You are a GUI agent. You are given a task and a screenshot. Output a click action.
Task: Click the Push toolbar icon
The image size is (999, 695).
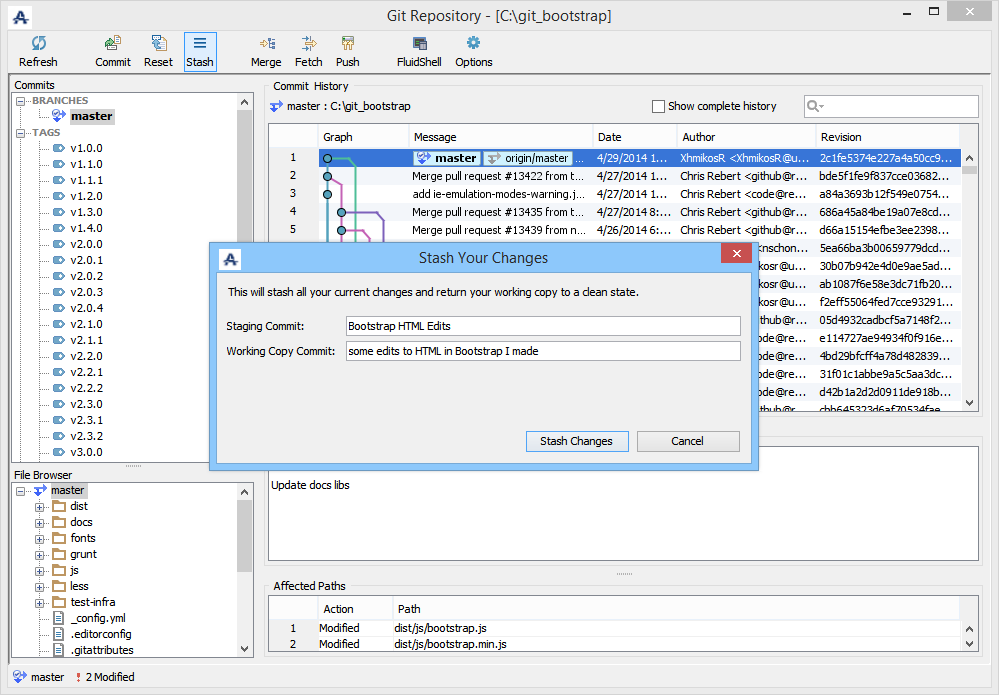tap(347, 51)
